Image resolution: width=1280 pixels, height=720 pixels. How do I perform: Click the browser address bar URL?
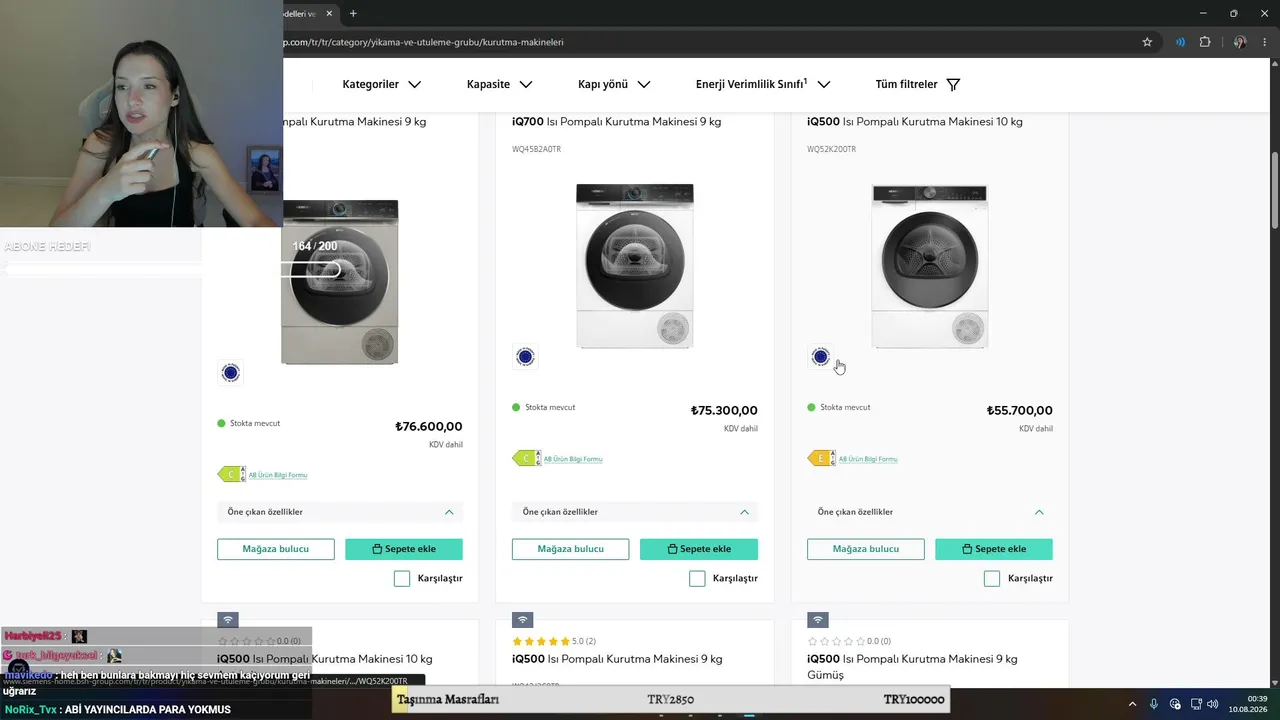424,42
